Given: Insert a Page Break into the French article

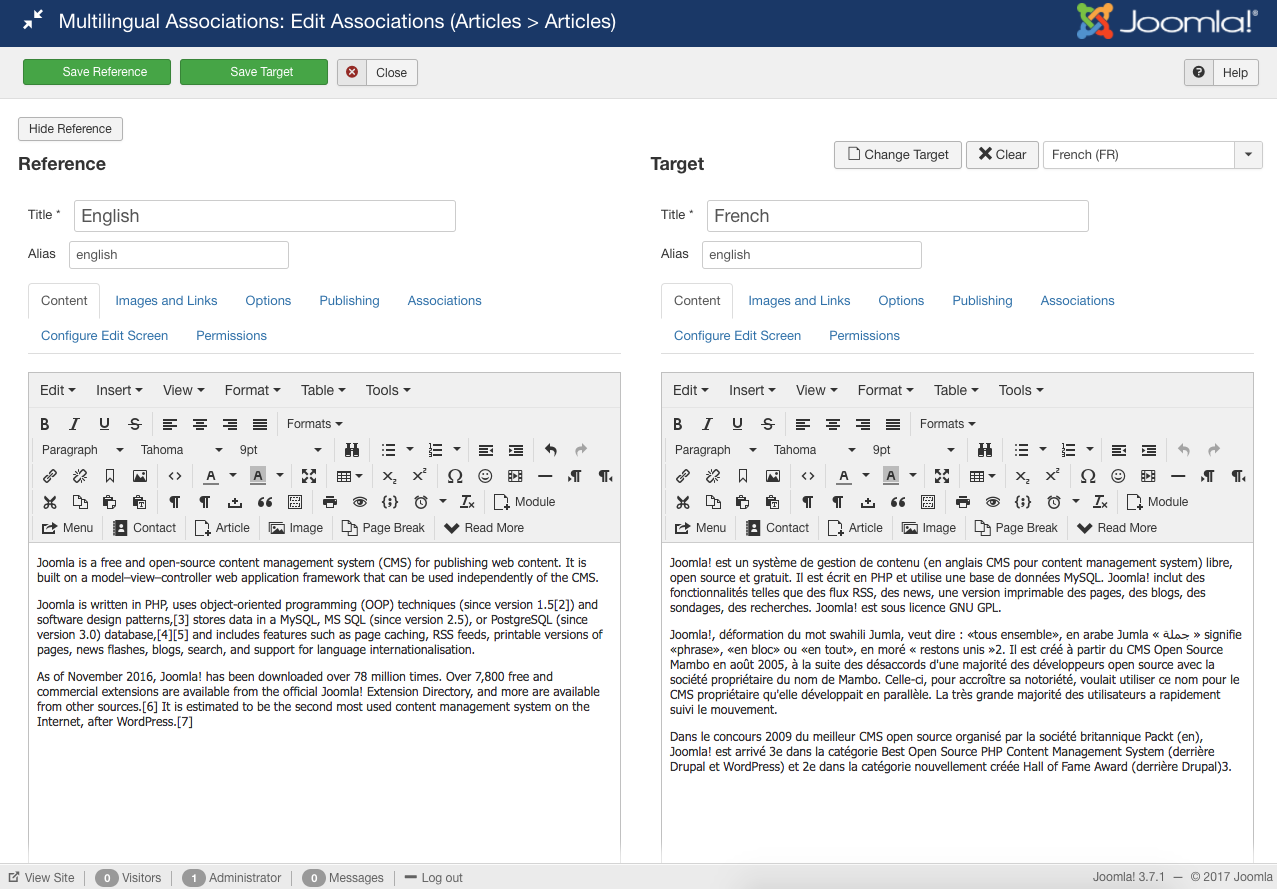Looking at the screenshot, I should pos(1016,527).
